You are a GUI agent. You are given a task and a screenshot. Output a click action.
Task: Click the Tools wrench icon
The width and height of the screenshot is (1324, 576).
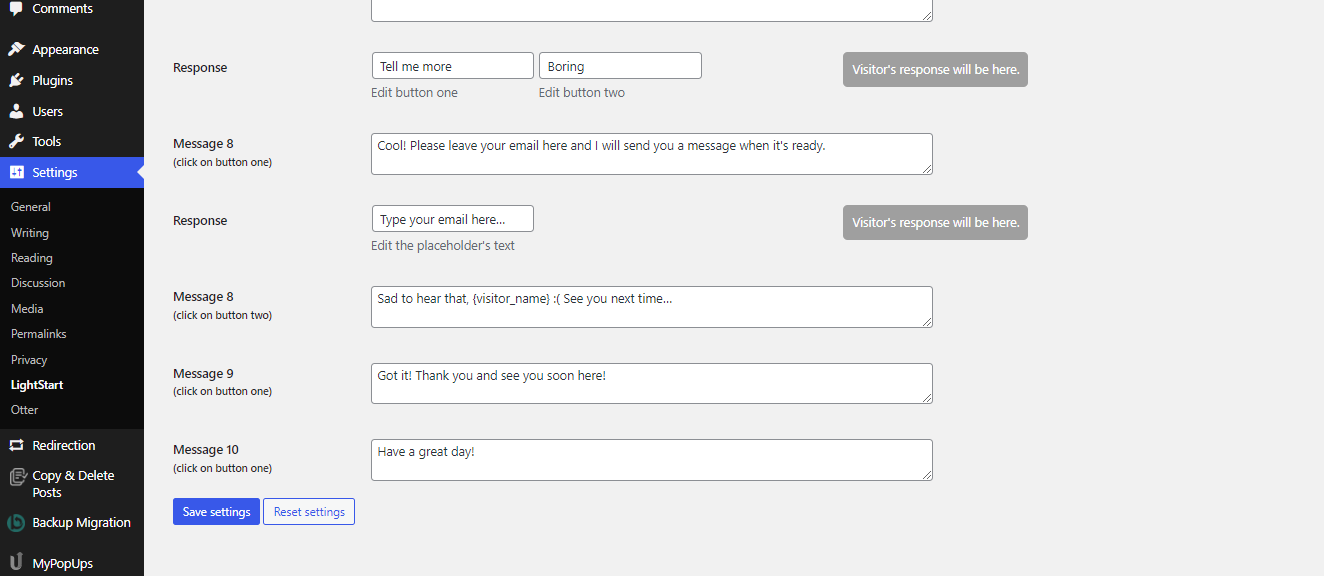coord(16,141)
